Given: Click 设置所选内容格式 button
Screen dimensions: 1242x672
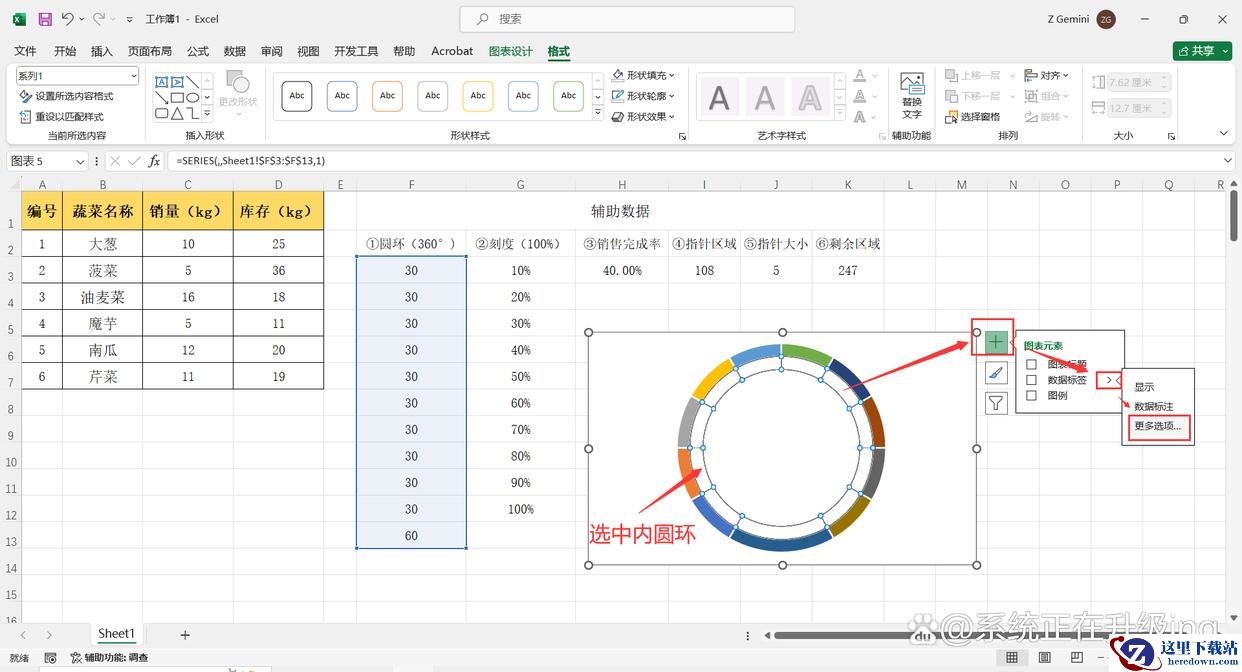Looking at the screenshot, I should pyautogui.click(x=67, y=96).
